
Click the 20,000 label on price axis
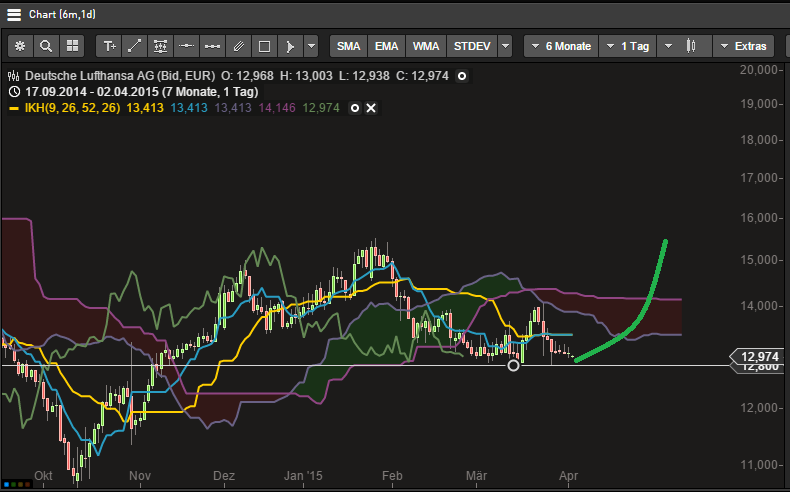pyautogui.click(x=759, y=70)
